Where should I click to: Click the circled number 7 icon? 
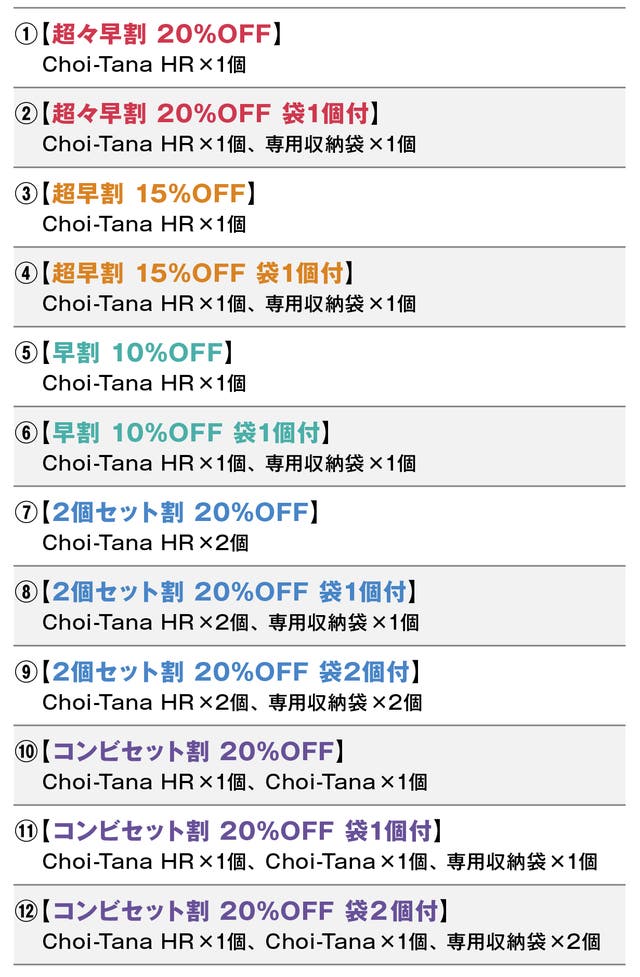pyautogui.click(x=25, y=513)
